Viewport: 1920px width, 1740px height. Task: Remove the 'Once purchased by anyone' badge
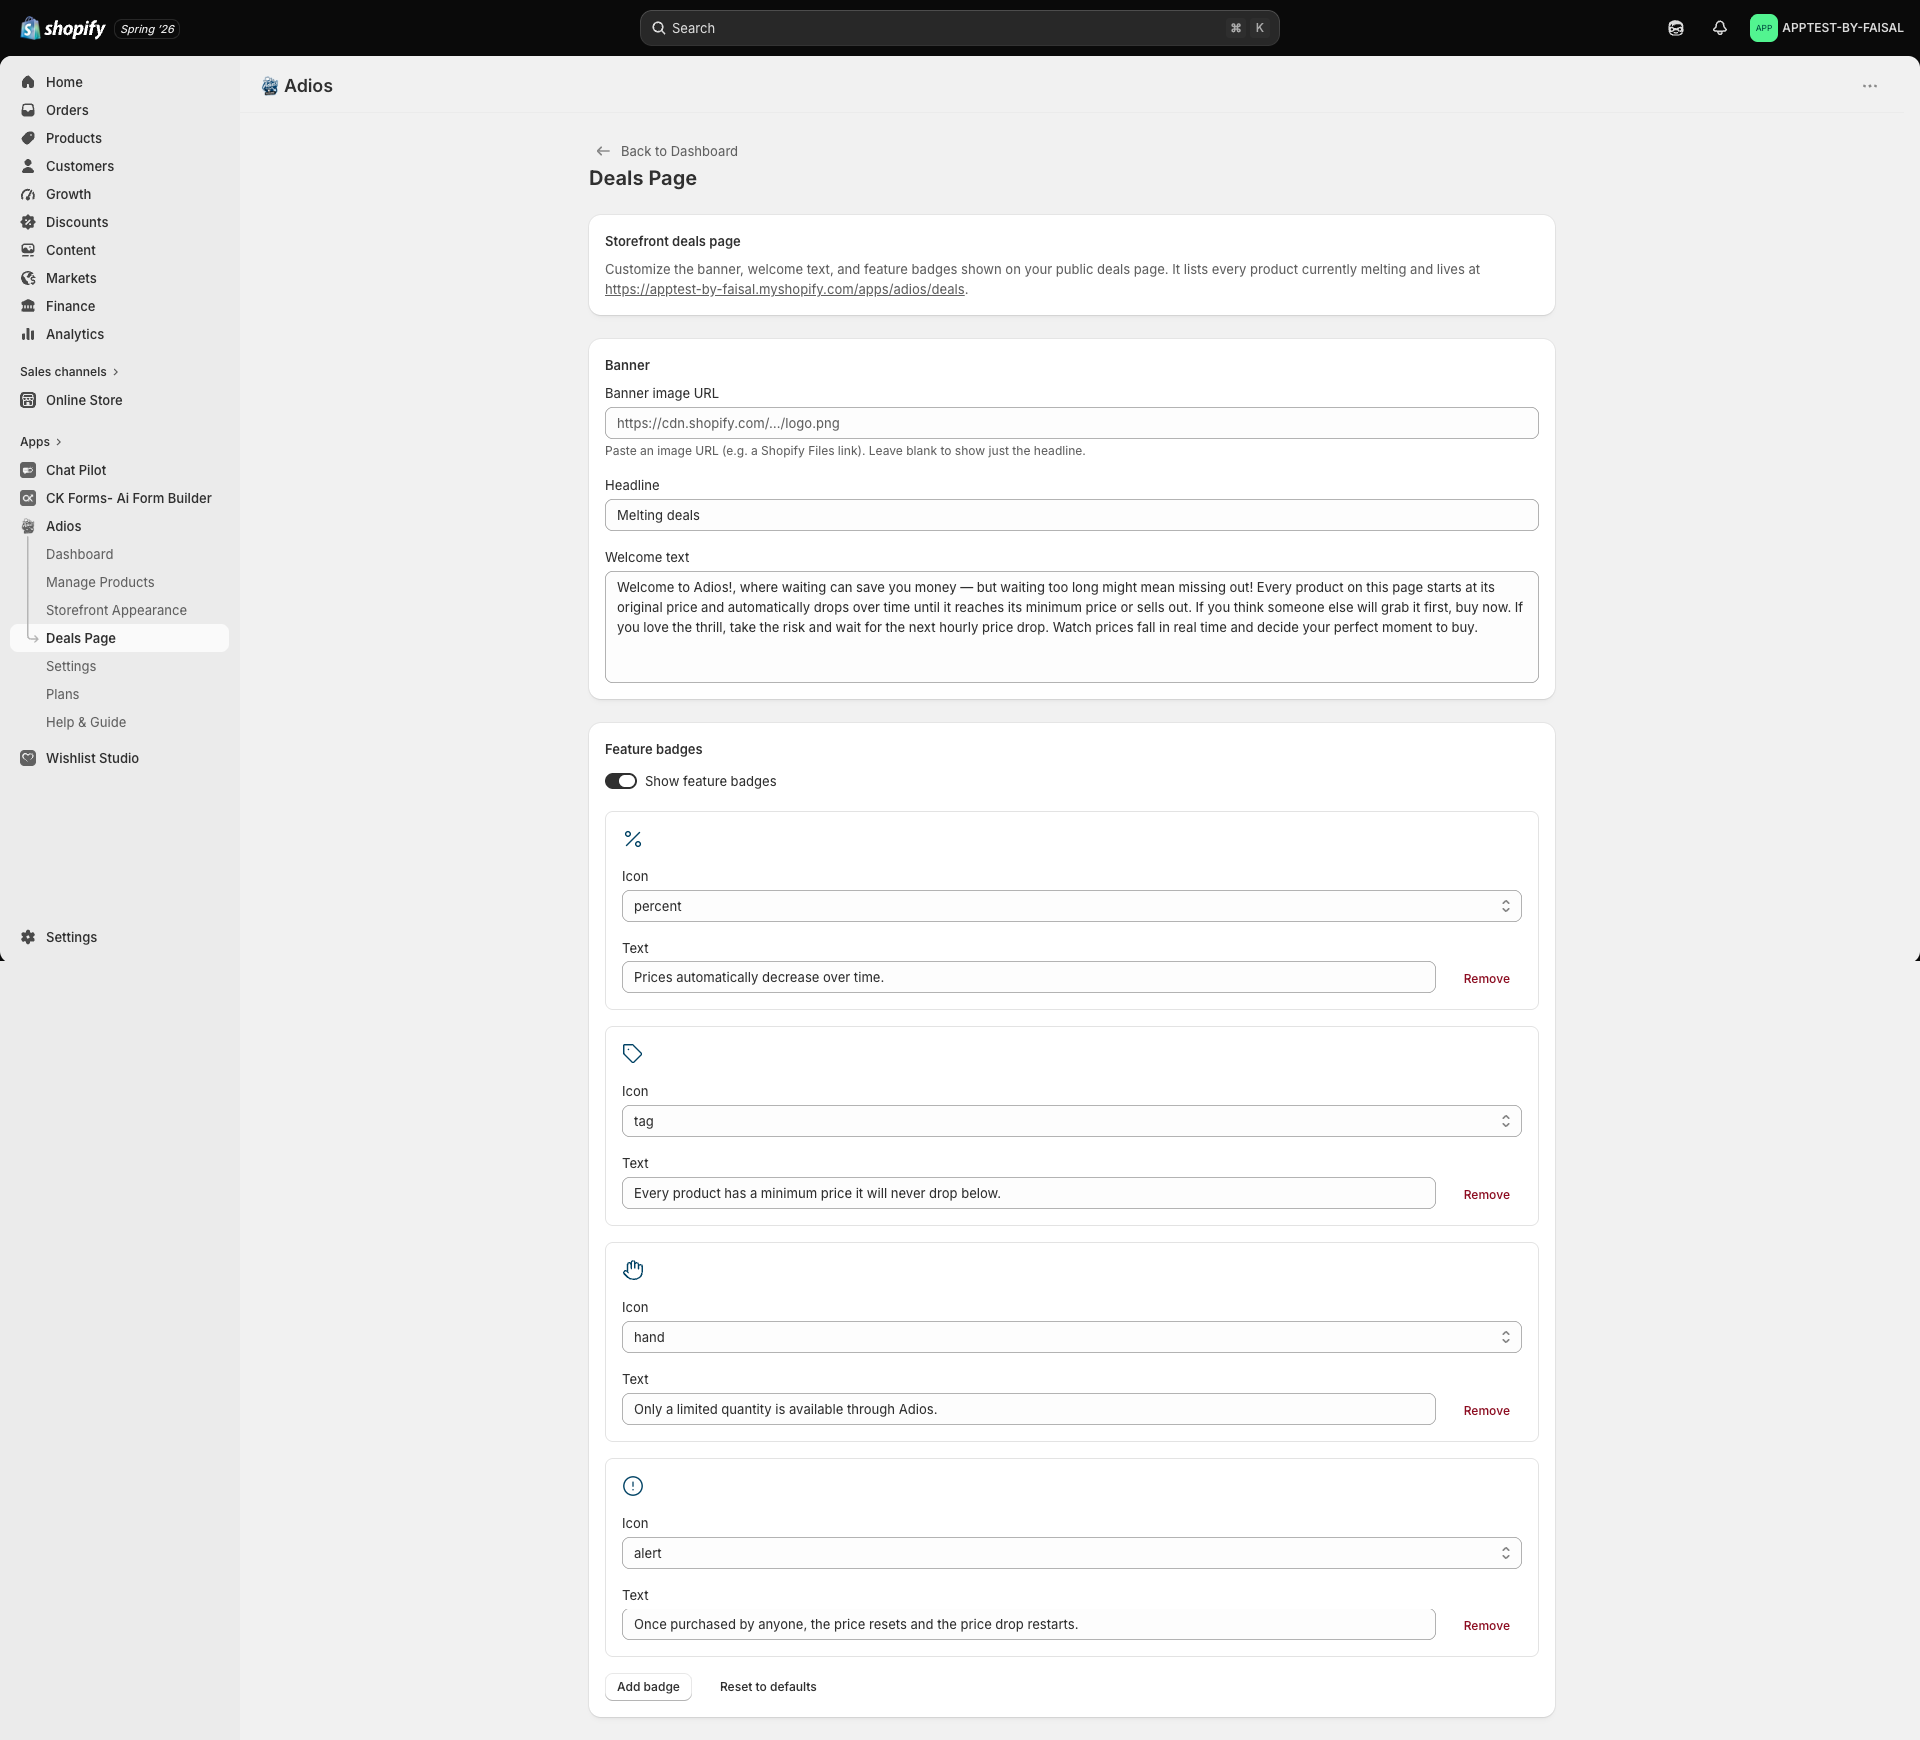coord(1487,1626)
